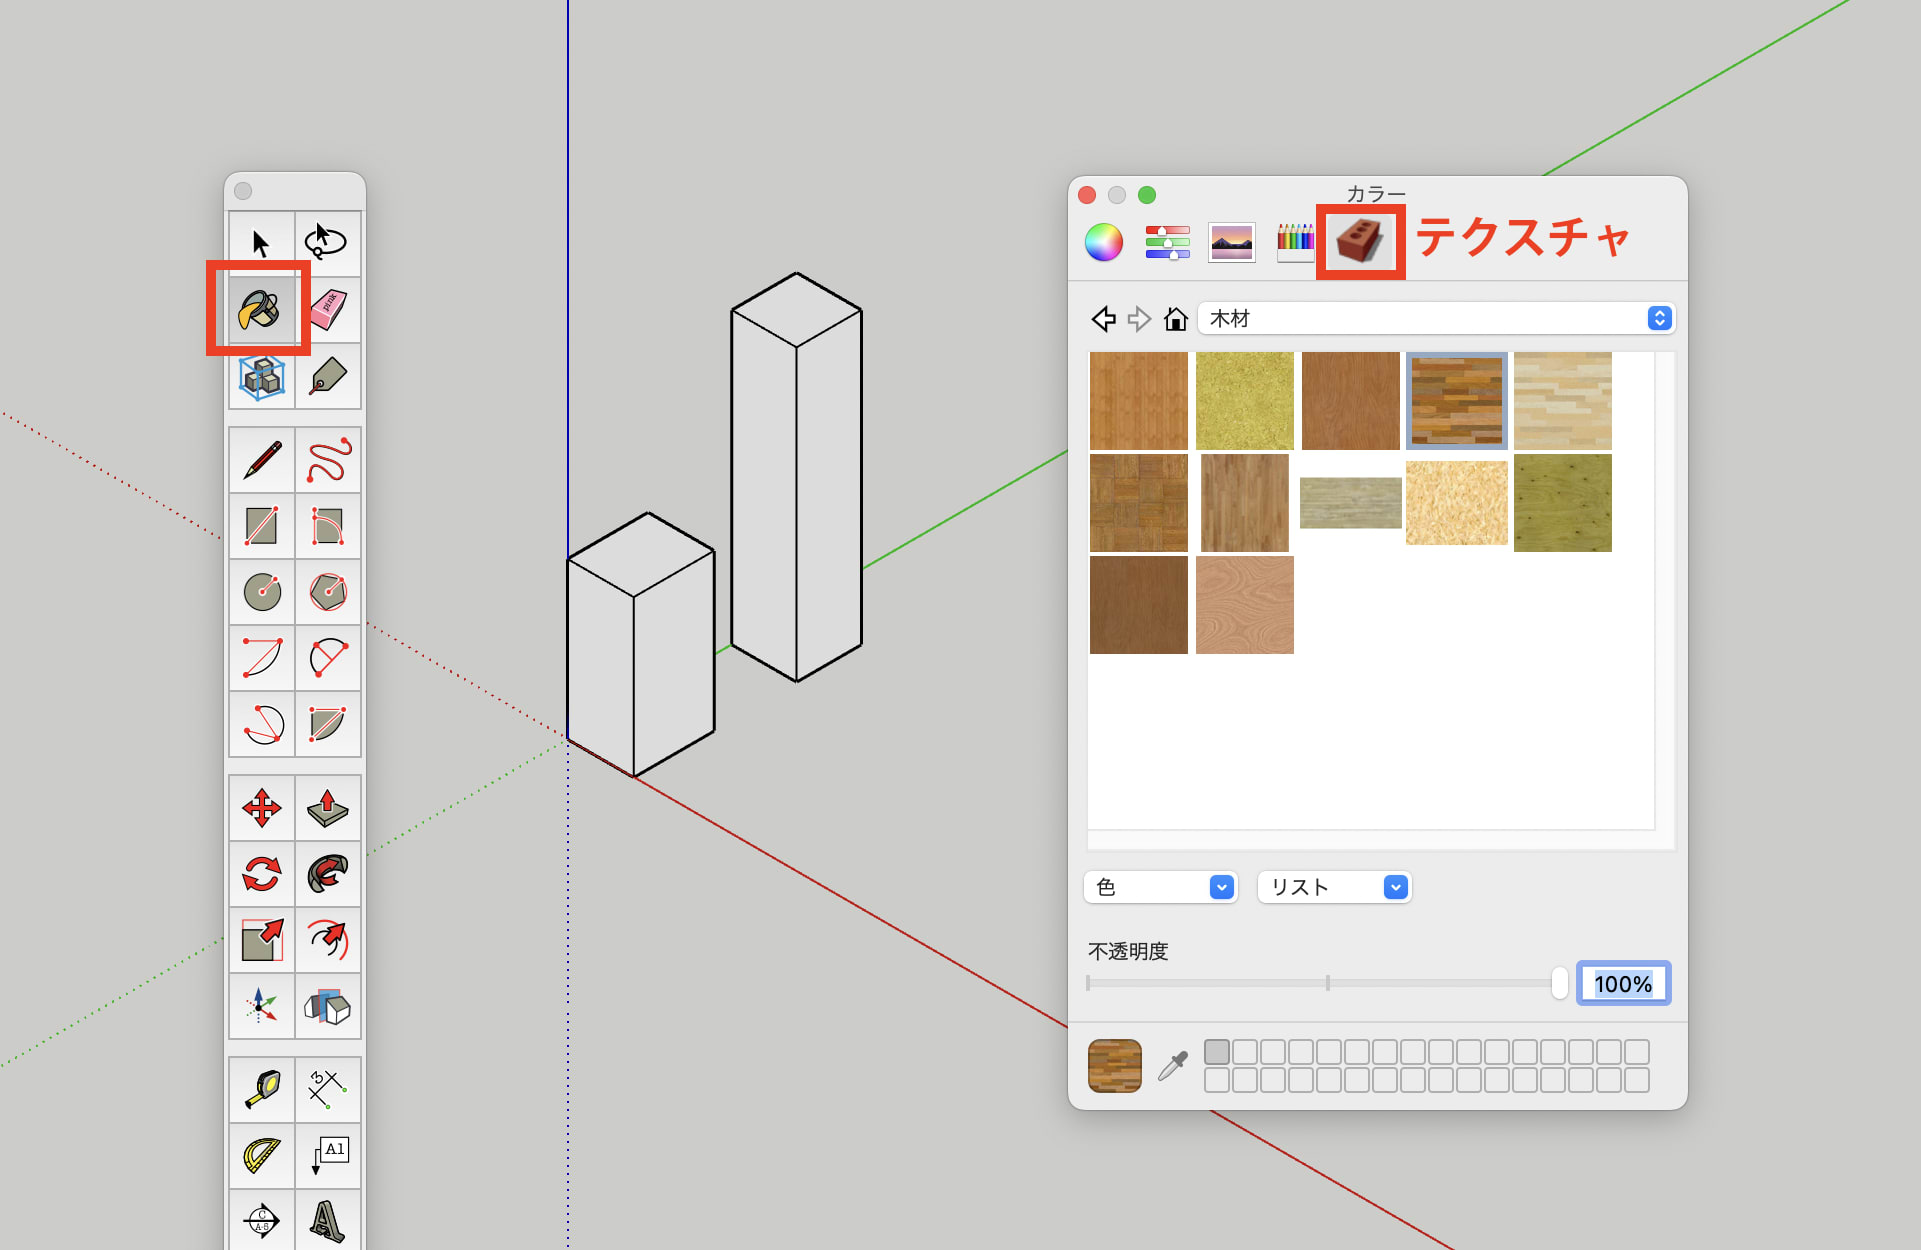Image resolution: width=1921 pixels, height=1250 pixels.
Task: Switch to the color wheel tab
Action: (x=1104, y=242)
